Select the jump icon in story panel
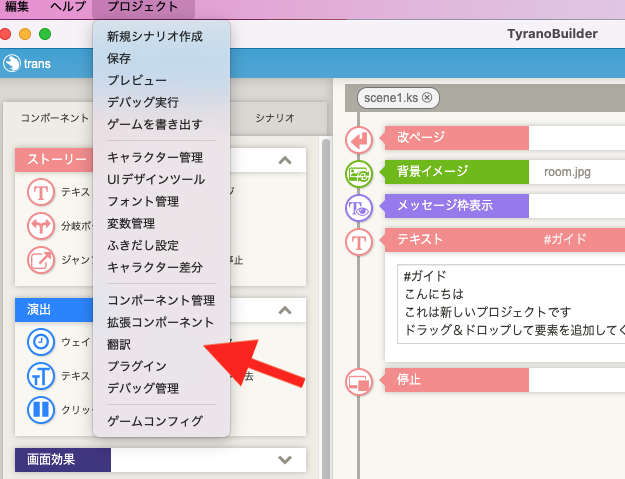This screenshot has width=625, height=479. 42,260
